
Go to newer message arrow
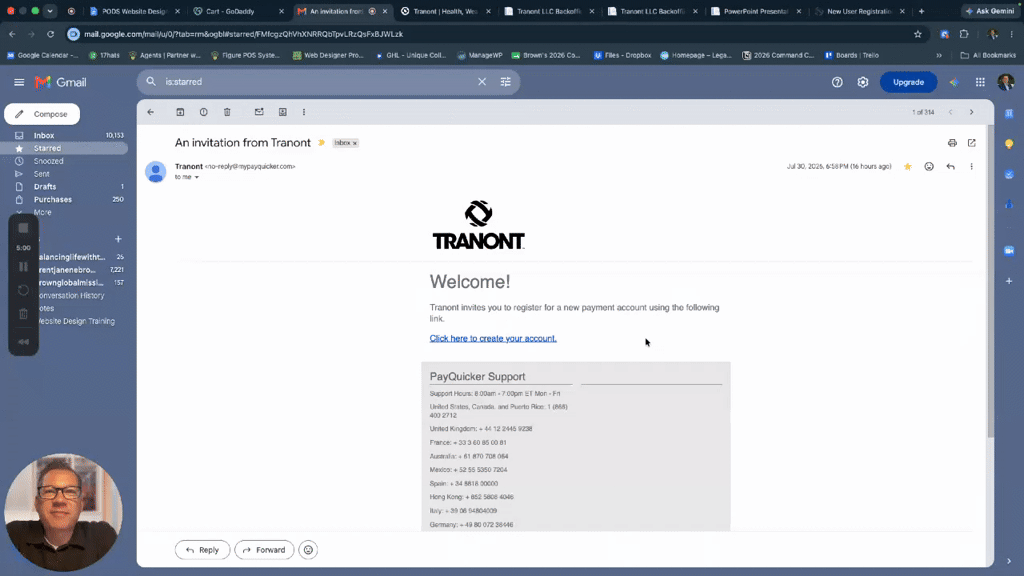tap(951, 112)
